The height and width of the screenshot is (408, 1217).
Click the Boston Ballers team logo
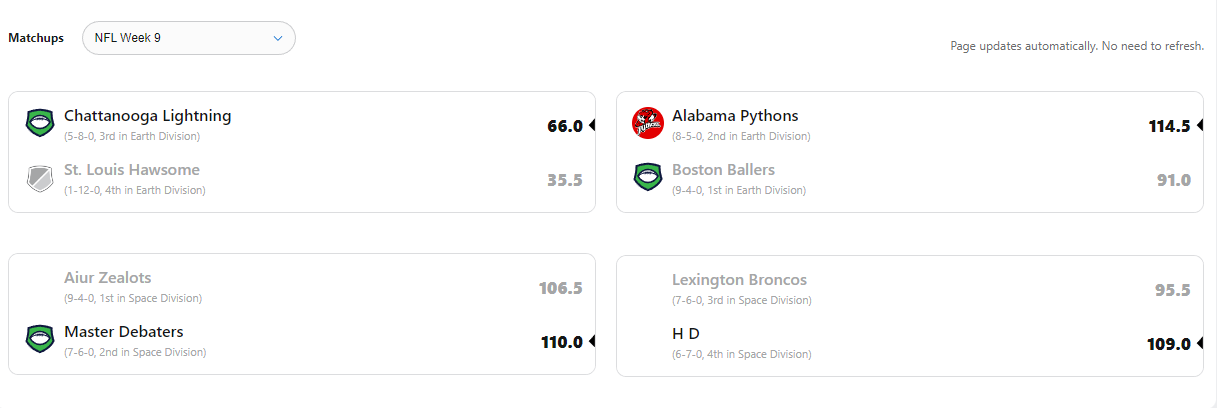647,177
